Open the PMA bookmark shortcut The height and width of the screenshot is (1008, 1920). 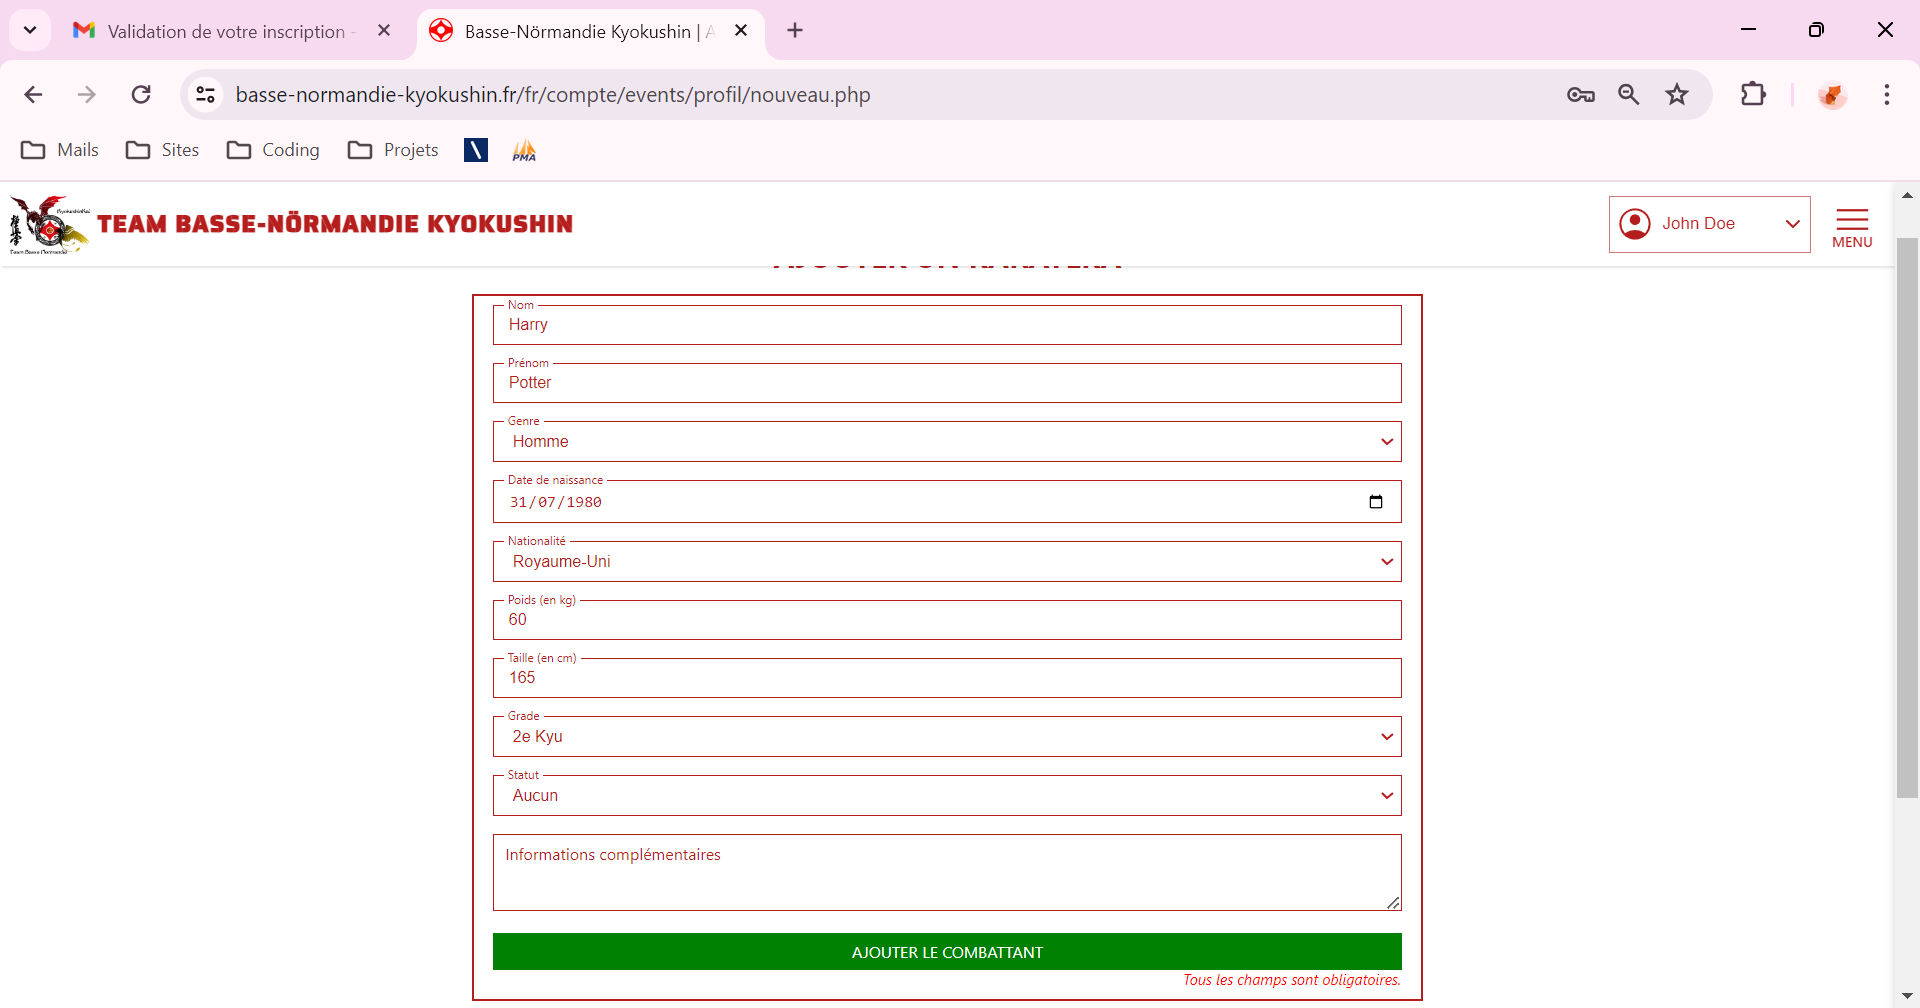tap(524, 150)
